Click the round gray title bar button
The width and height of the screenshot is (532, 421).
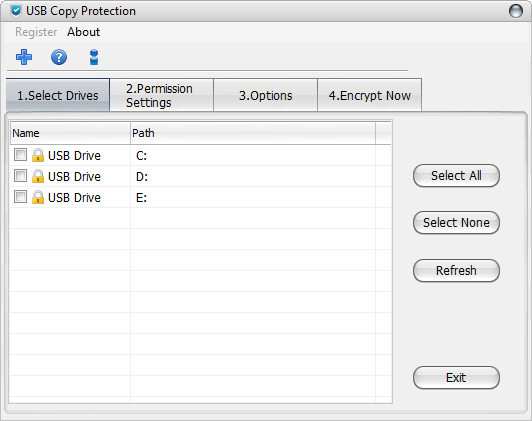516,11
